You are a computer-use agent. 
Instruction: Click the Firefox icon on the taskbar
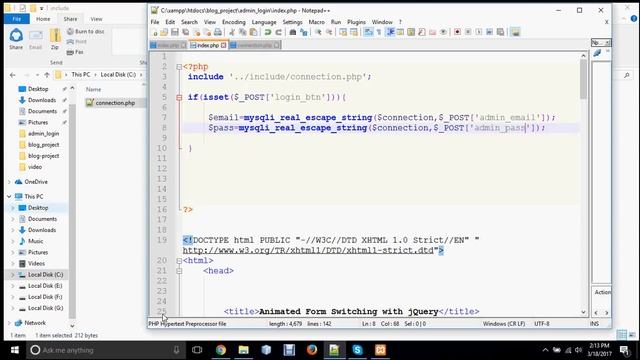pos(312,350)
